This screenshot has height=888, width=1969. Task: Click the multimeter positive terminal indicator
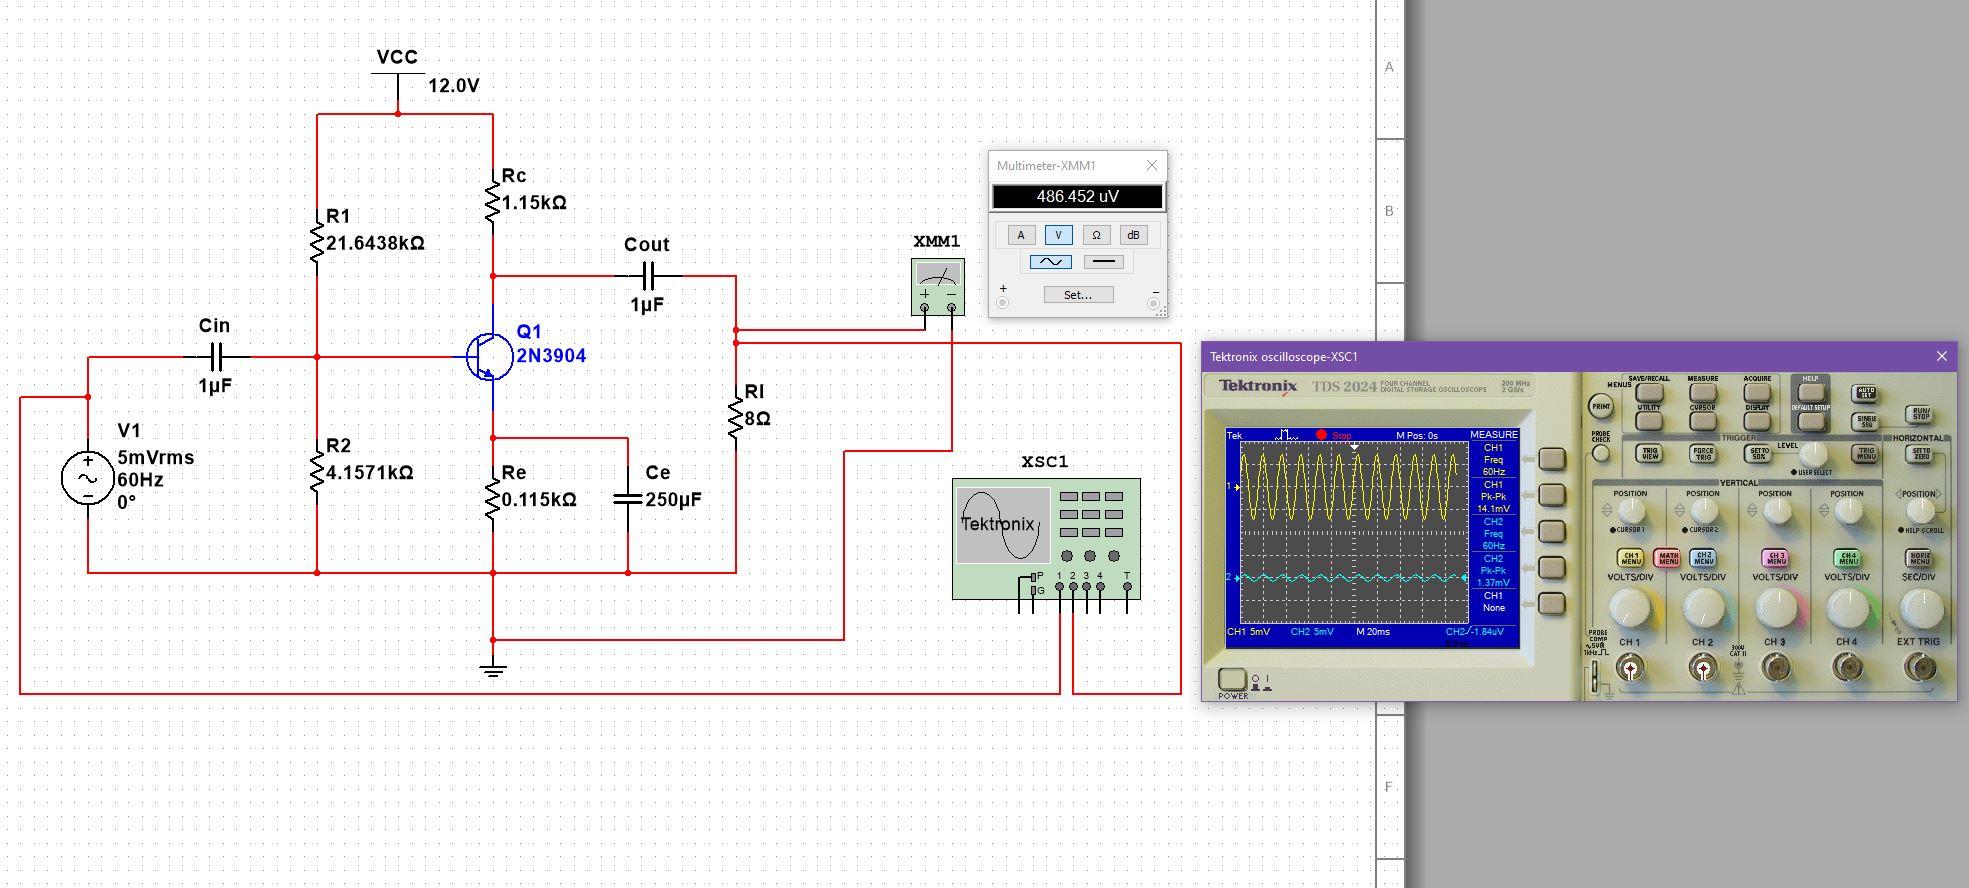[1002, 302]
